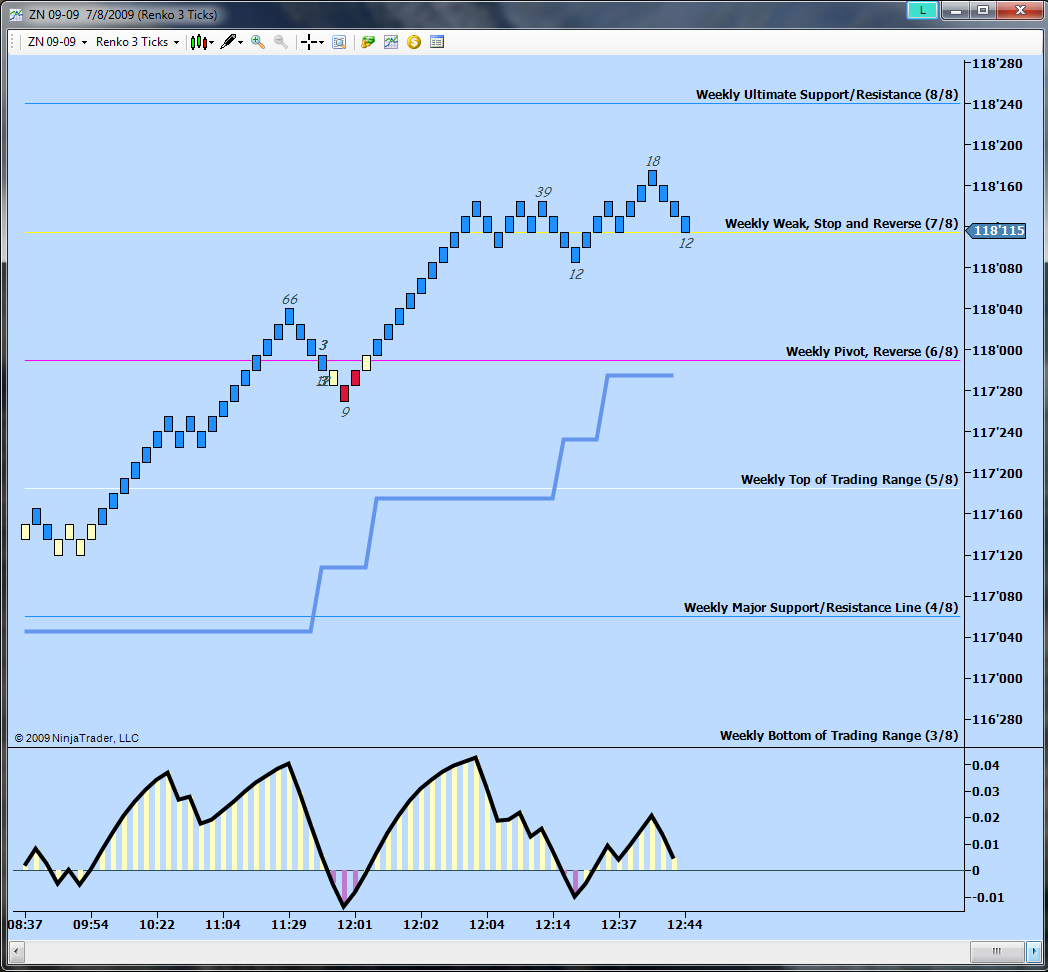Open the Renko 3 Ticks interval dropdown
This screenshot has height=972, width=1048.
tap(138, 42)
